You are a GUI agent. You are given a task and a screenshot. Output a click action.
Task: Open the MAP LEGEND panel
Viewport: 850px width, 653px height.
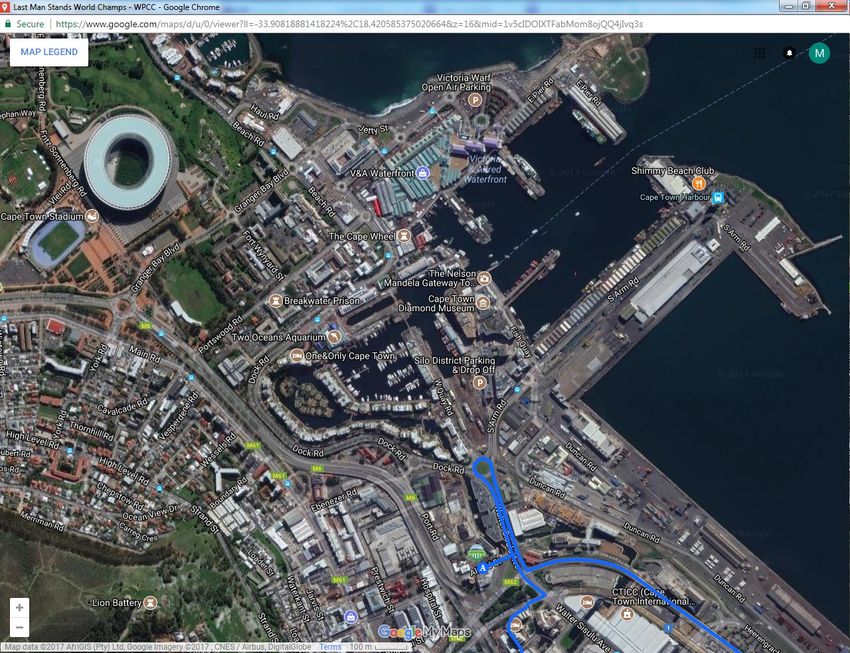click(x=49, y=52)
